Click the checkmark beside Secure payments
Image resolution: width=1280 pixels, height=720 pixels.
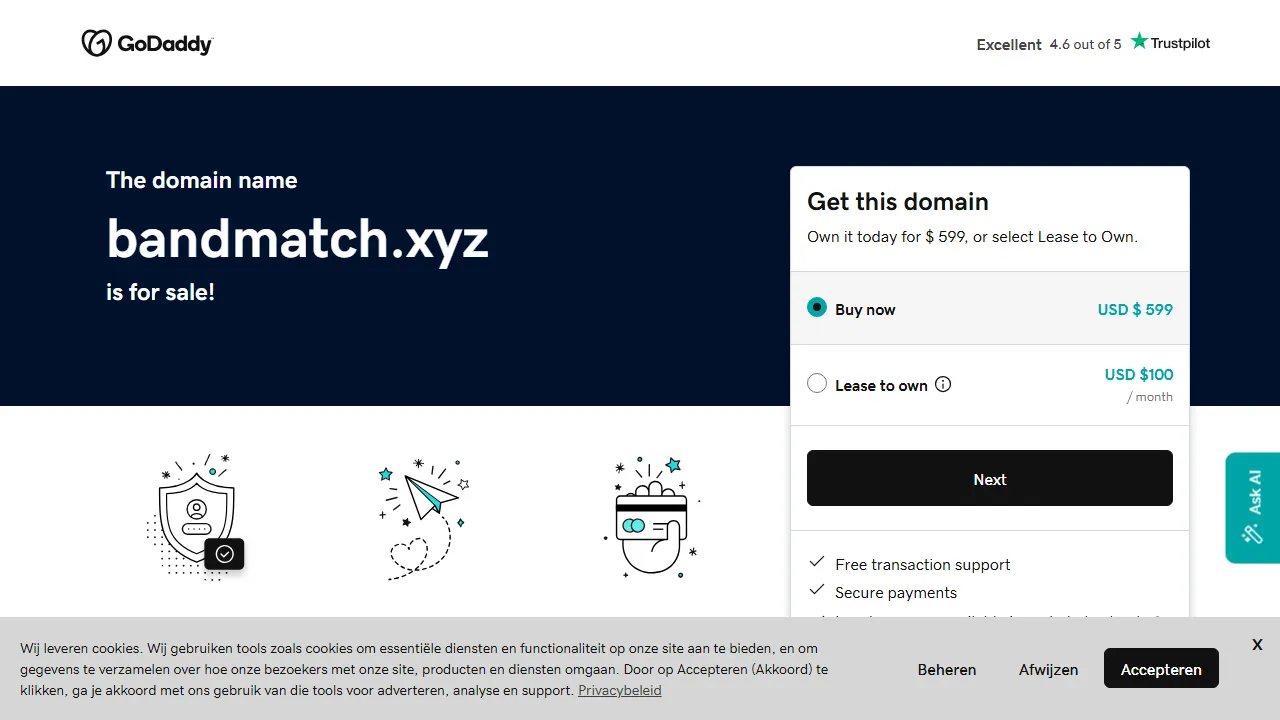tap(817, 590)
